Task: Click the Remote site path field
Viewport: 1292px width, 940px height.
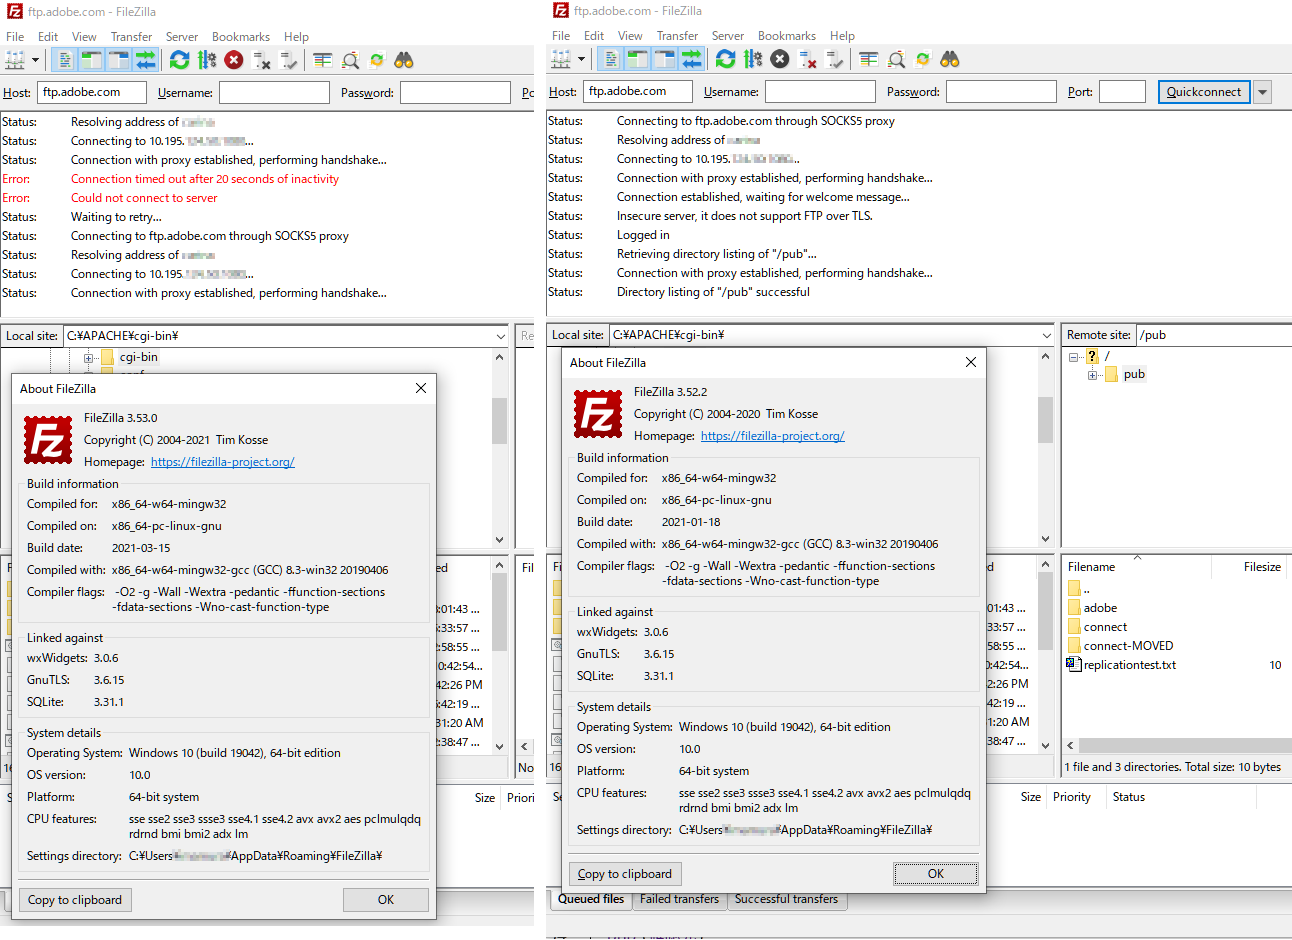Action: click(x=1214, y=335)
